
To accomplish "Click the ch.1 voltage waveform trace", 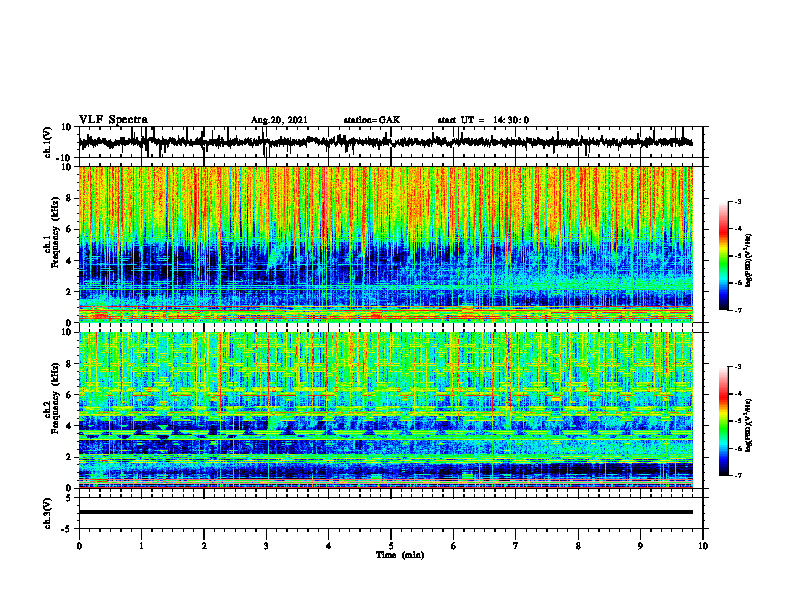I will click(385, 142).
